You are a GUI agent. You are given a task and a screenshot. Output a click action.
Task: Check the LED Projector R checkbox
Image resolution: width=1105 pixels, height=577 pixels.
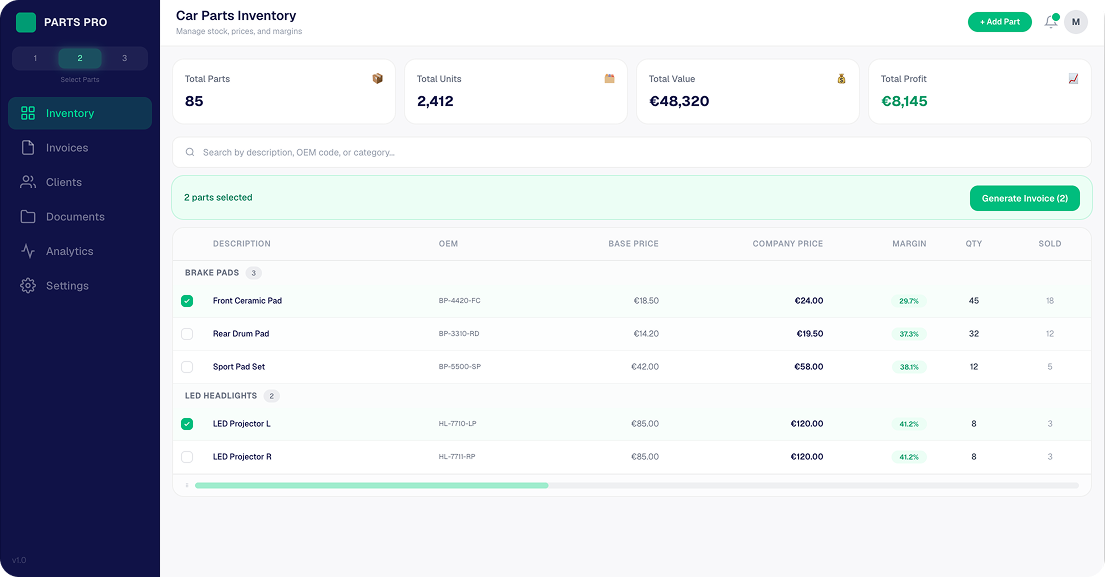click(187, 457)
